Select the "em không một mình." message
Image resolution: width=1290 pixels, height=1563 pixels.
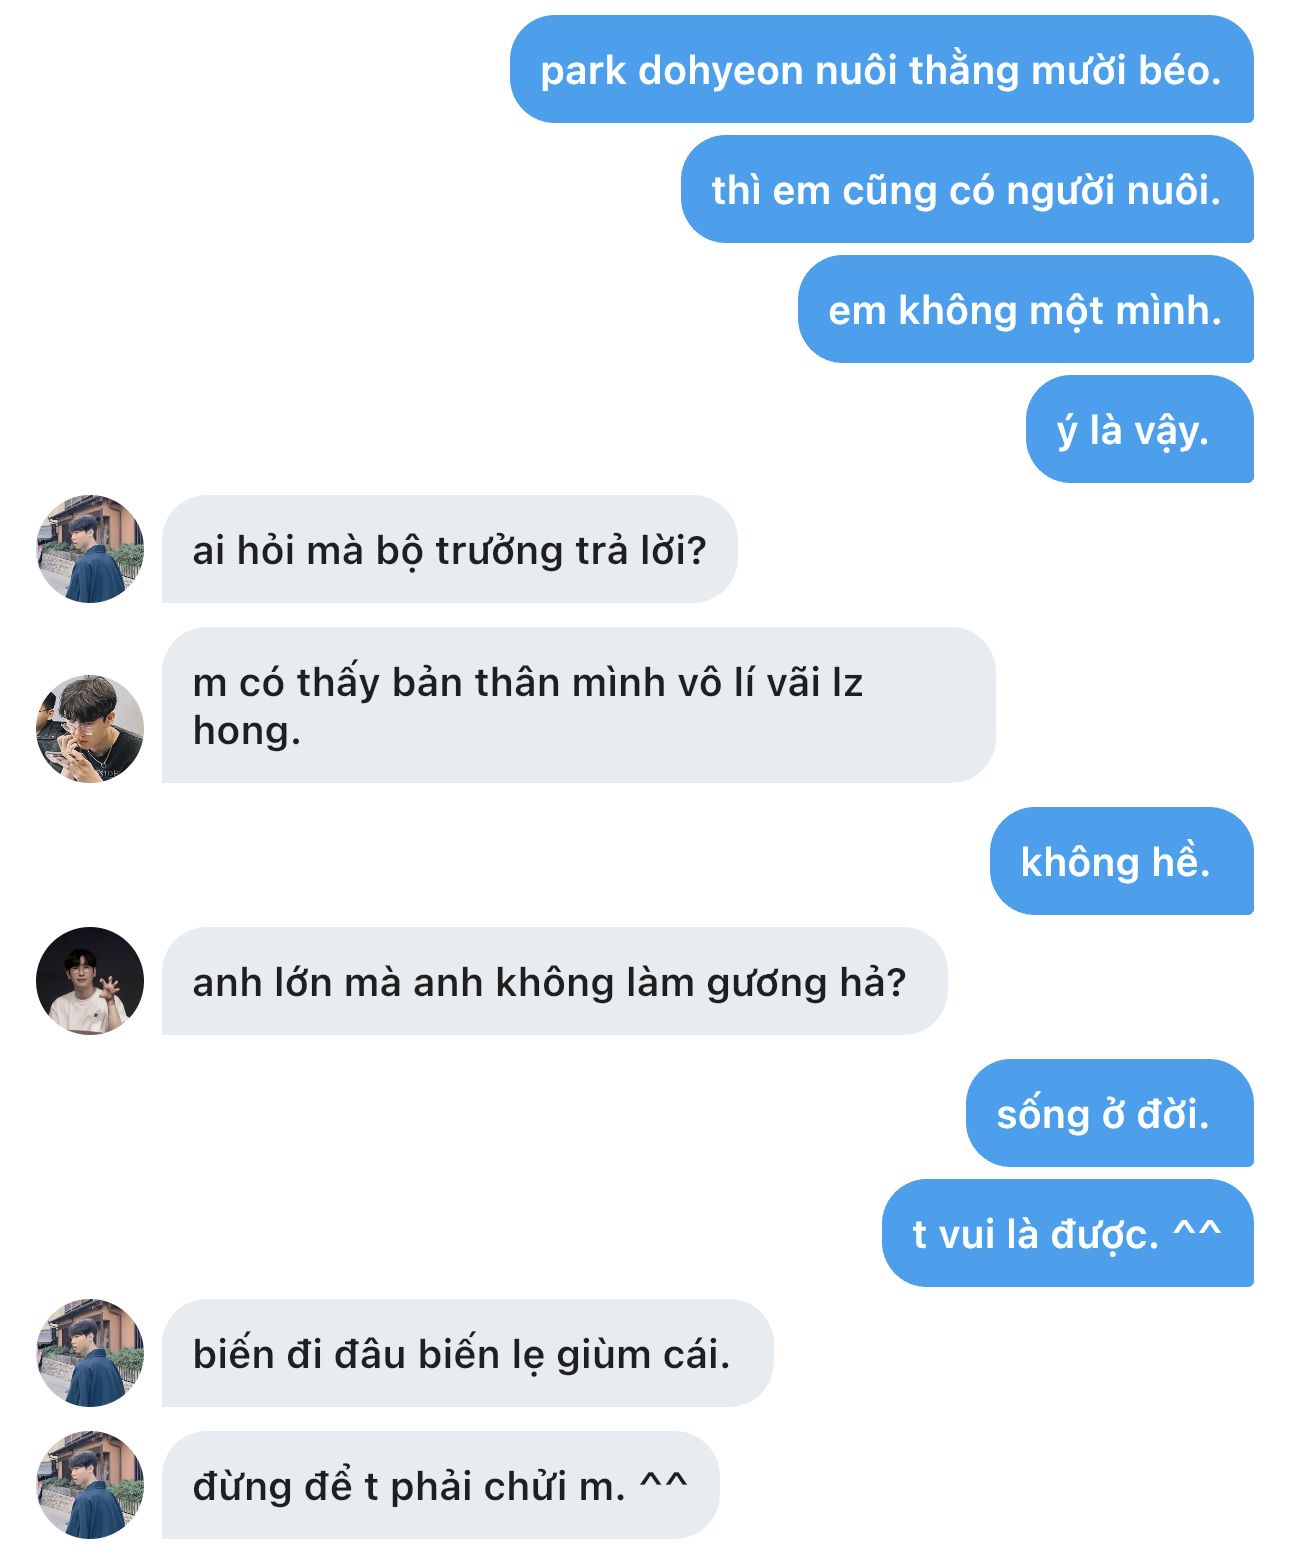pos(1025,309)
